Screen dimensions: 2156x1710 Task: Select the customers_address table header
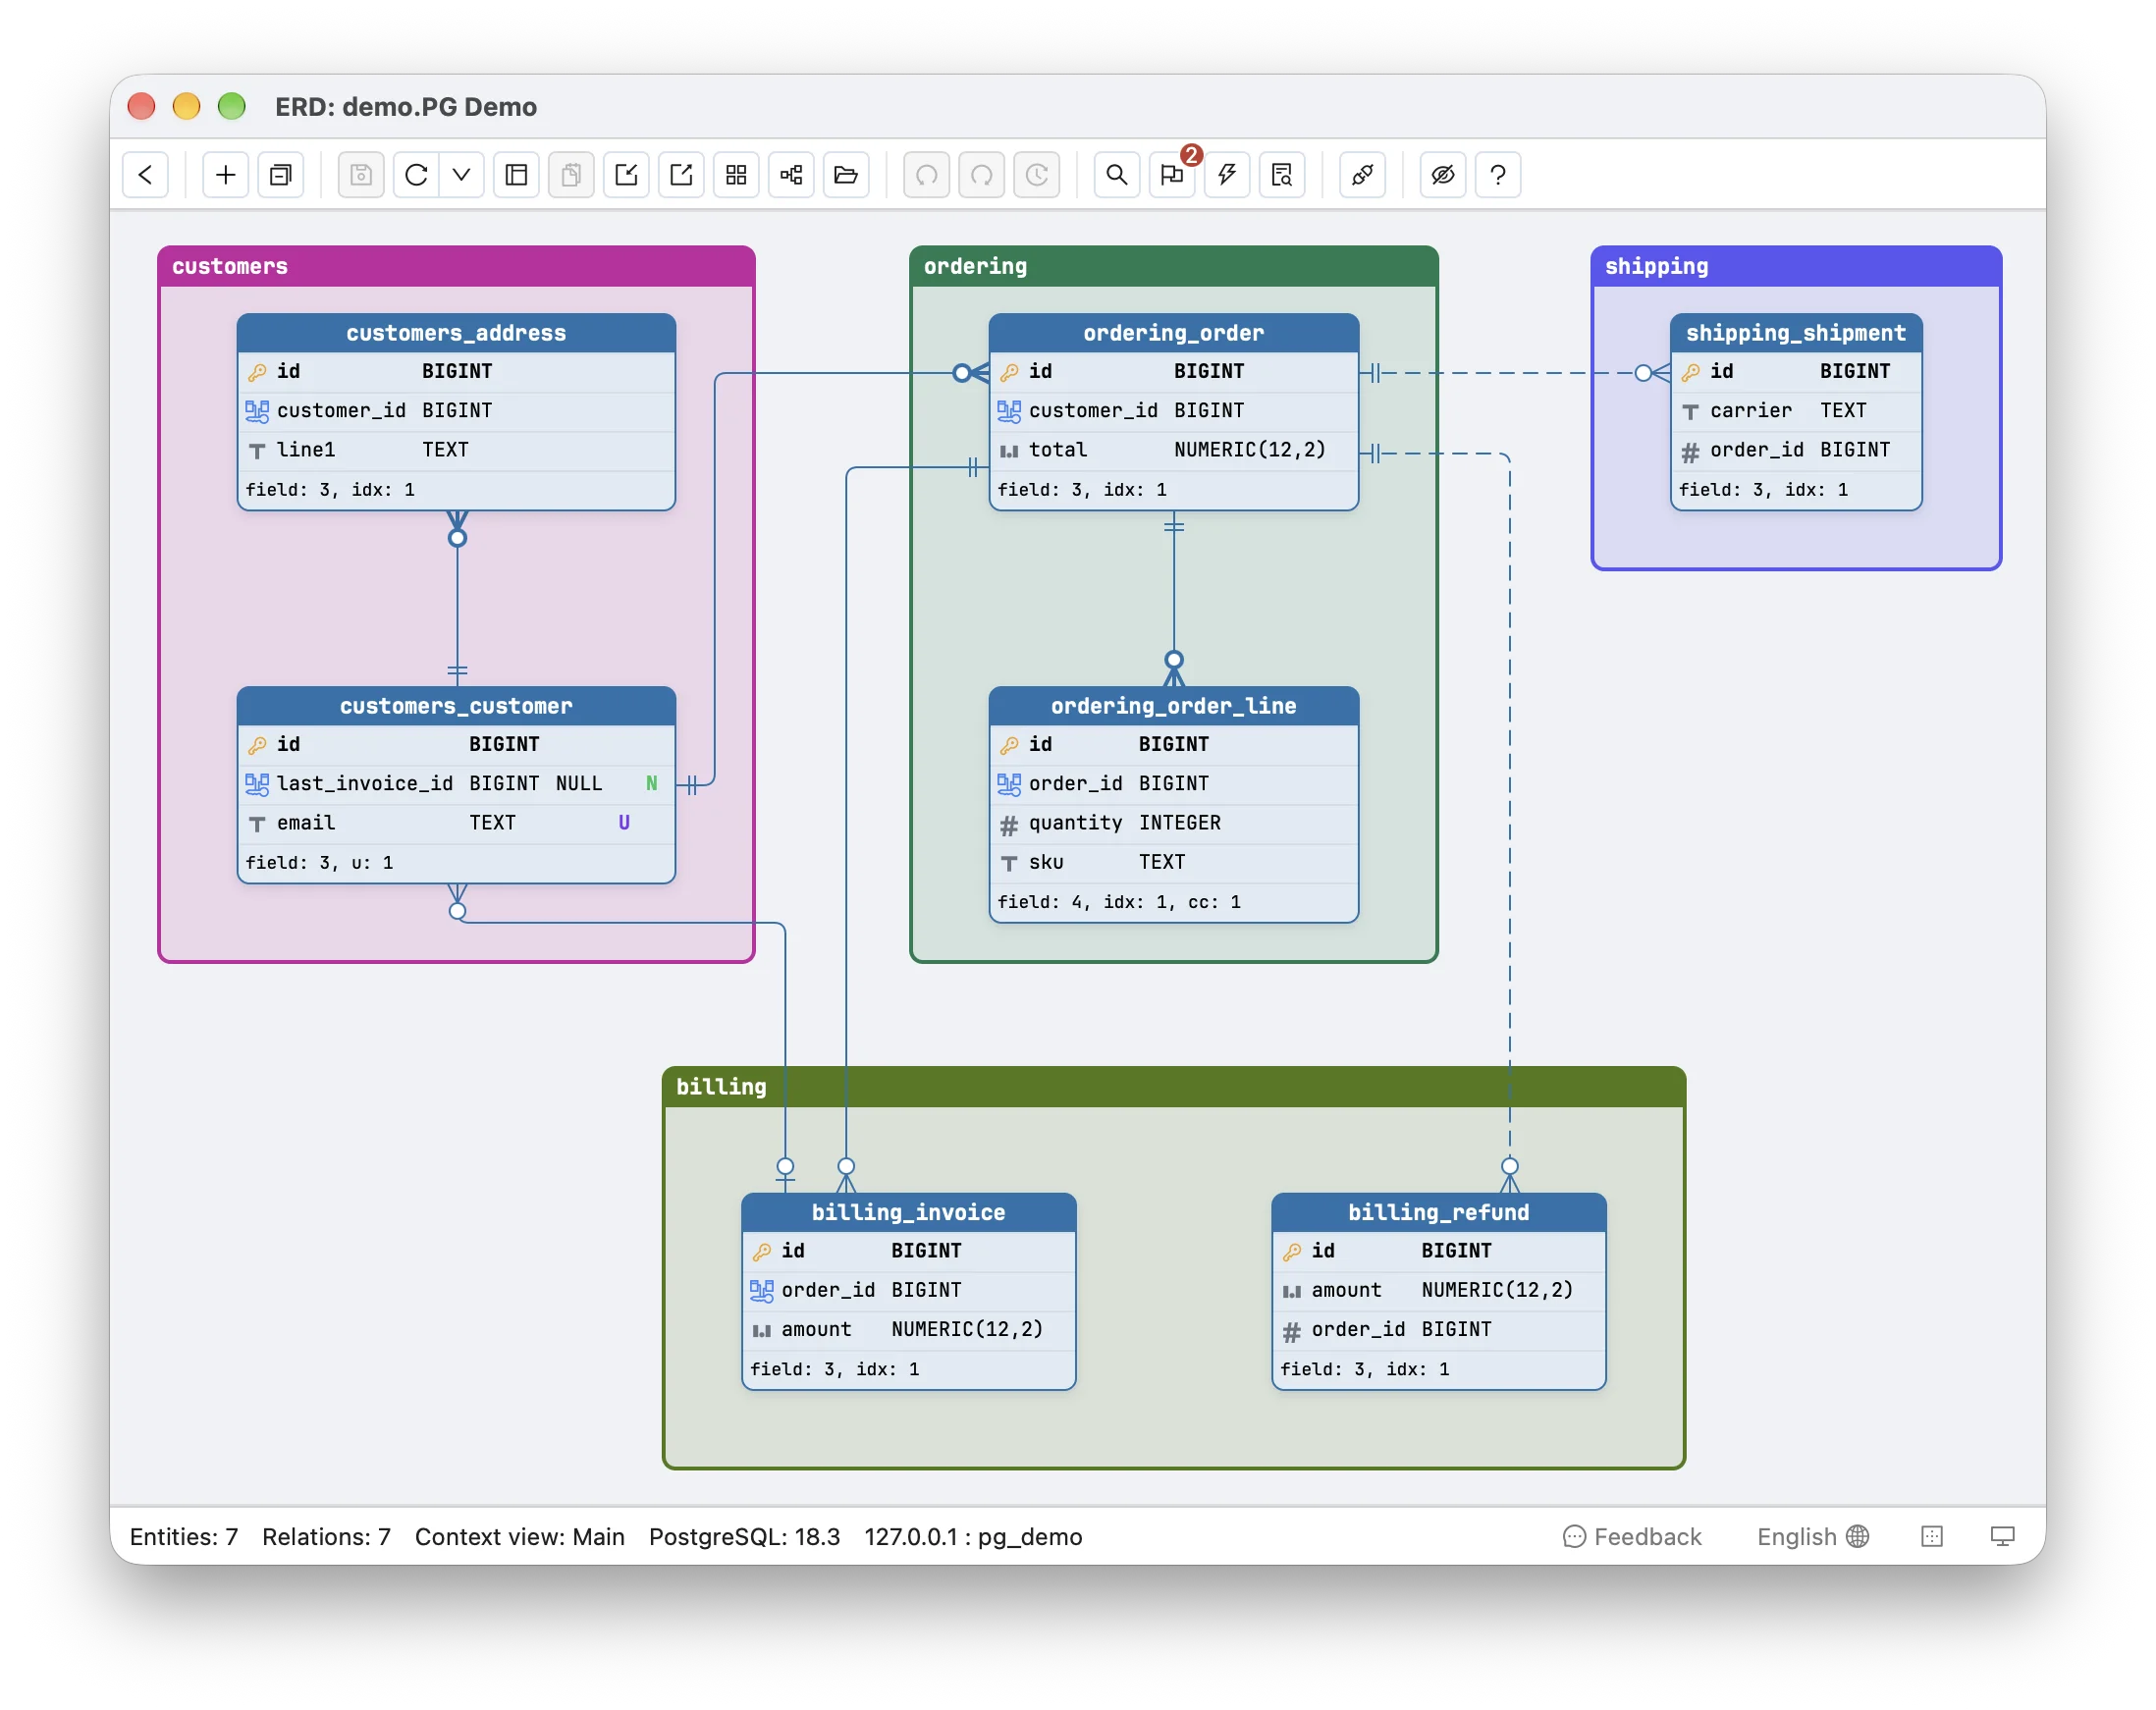456,333
